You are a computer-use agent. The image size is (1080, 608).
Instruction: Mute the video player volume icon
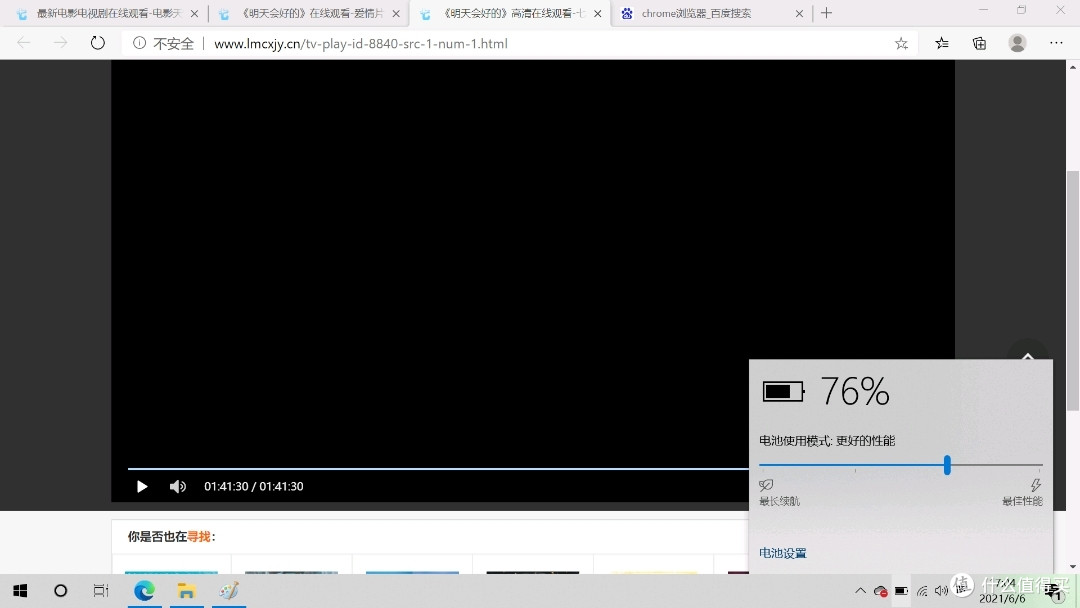178,487
